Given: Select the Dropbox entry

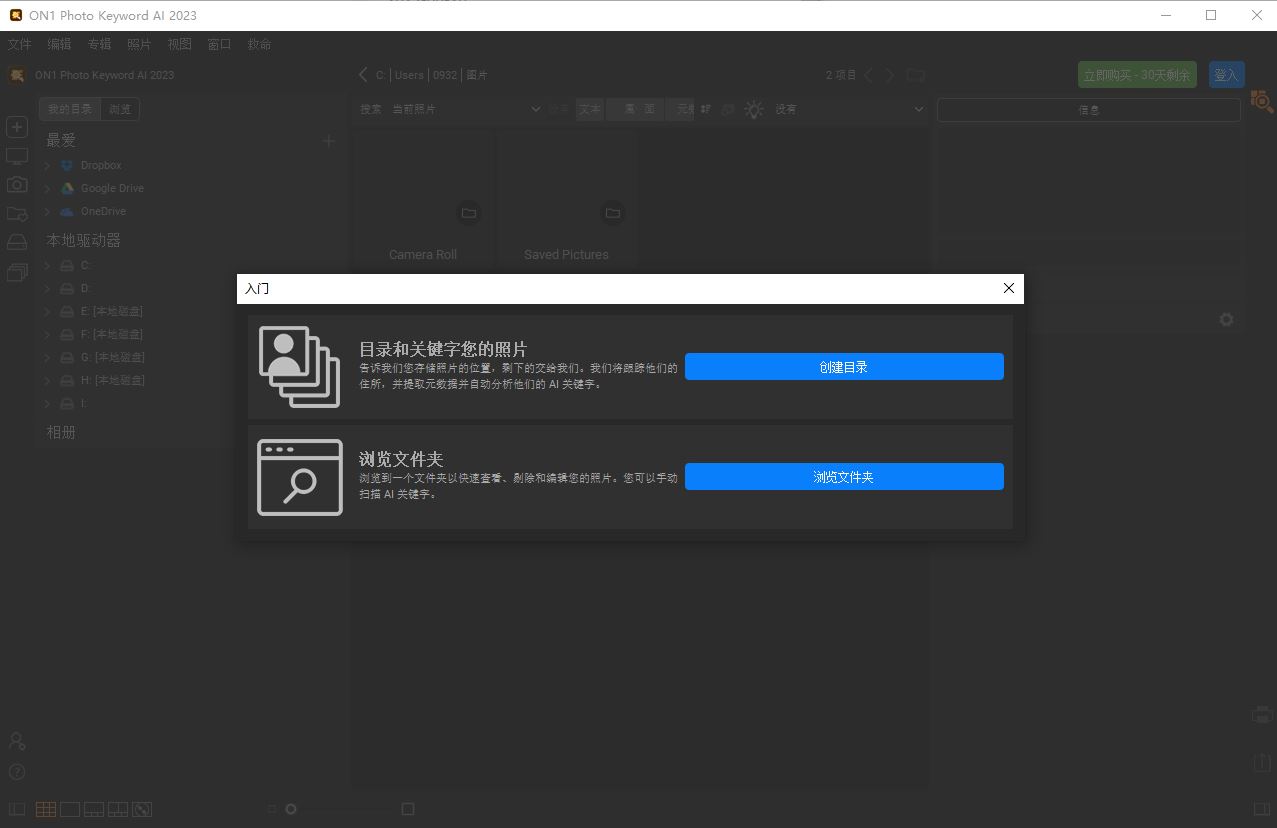Looking at the screenshot, I should coord(101,165).
